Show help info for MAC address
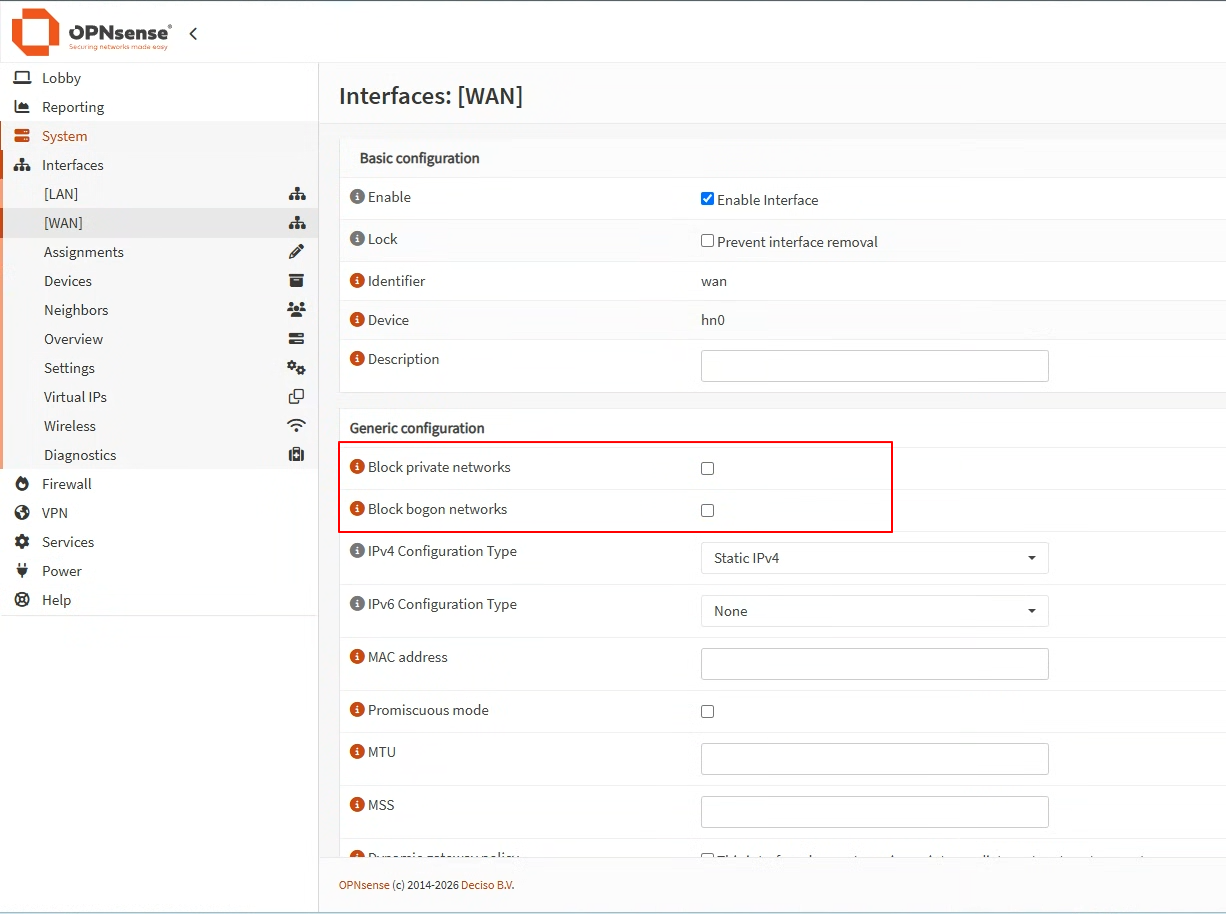This screenshot has height=914, width=1226. [x=357, y=657]
